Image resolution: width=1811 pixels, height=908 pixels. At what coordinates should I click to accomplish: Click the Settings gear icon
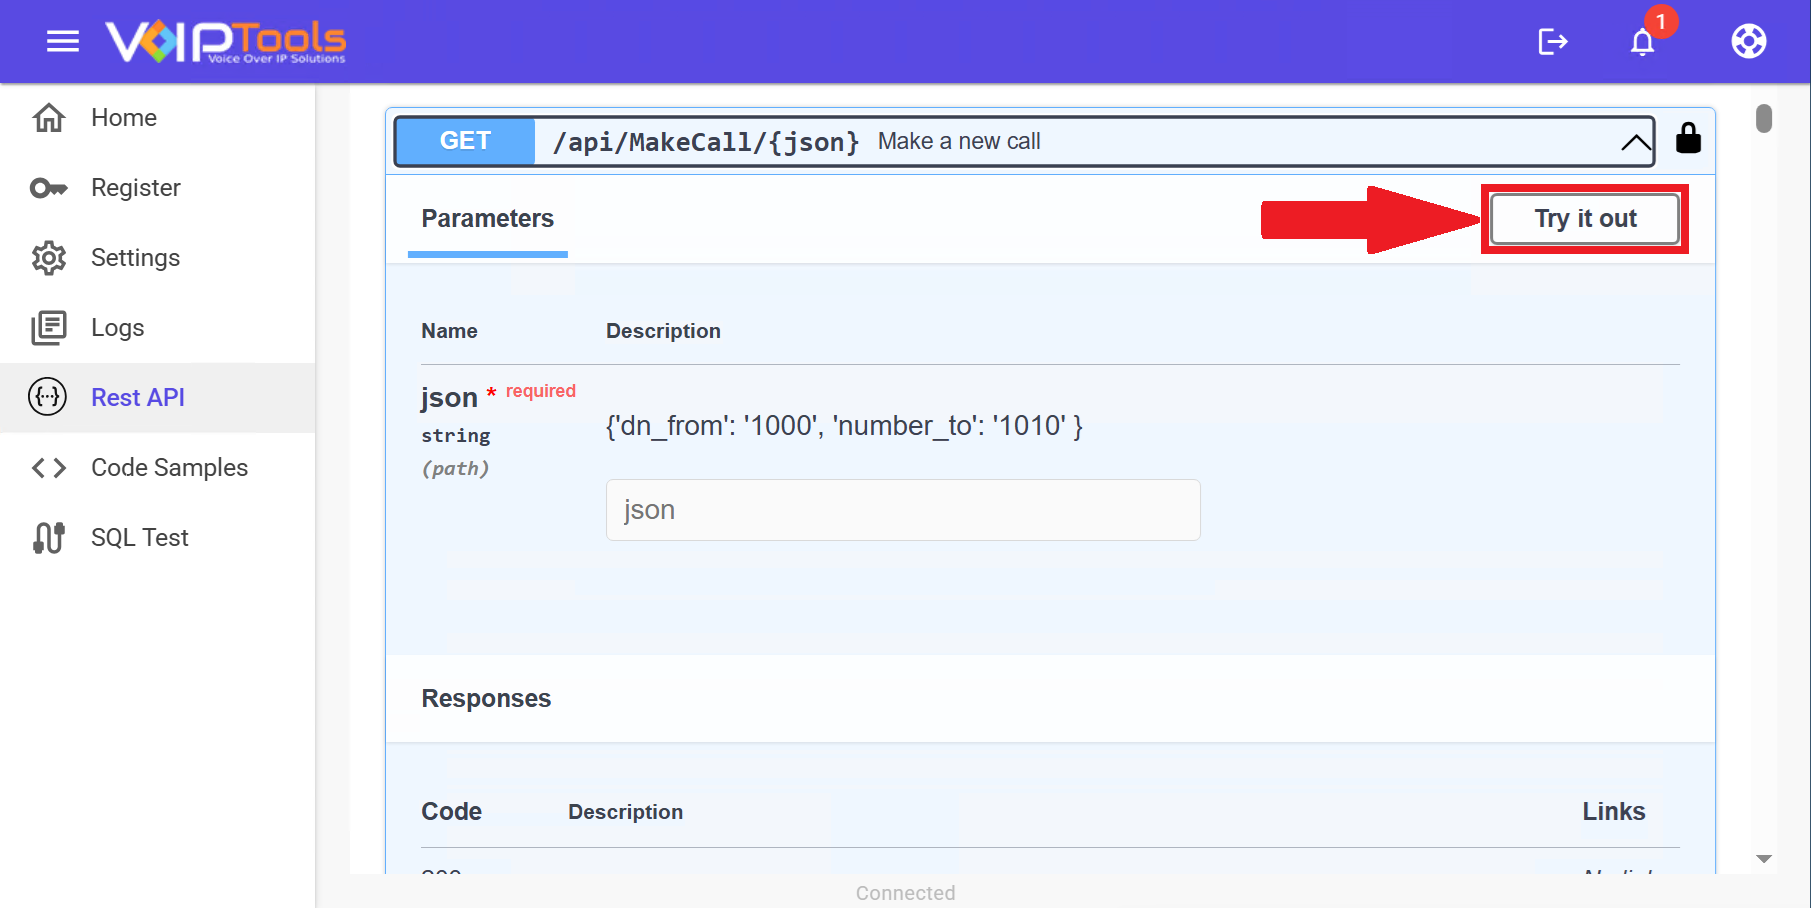coord(49,258)
